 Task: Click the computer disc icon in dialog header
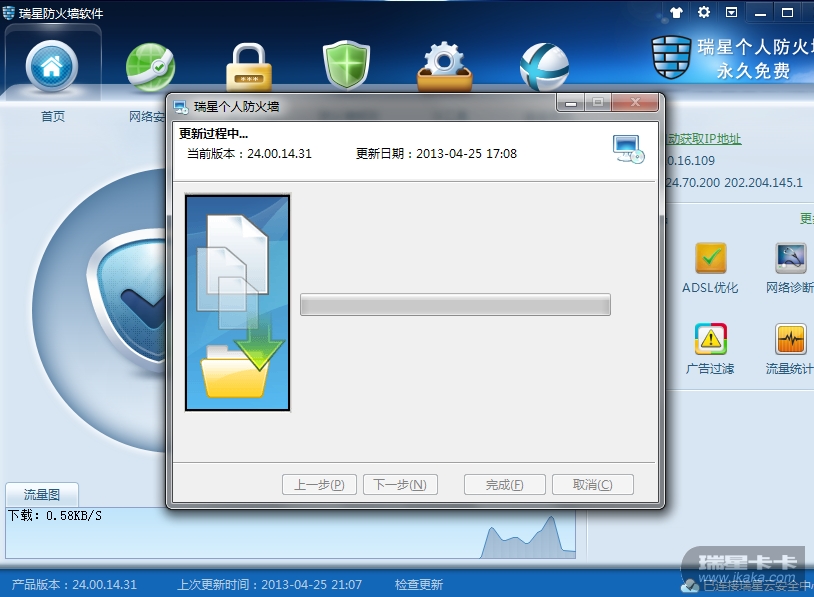coord(629,149)
